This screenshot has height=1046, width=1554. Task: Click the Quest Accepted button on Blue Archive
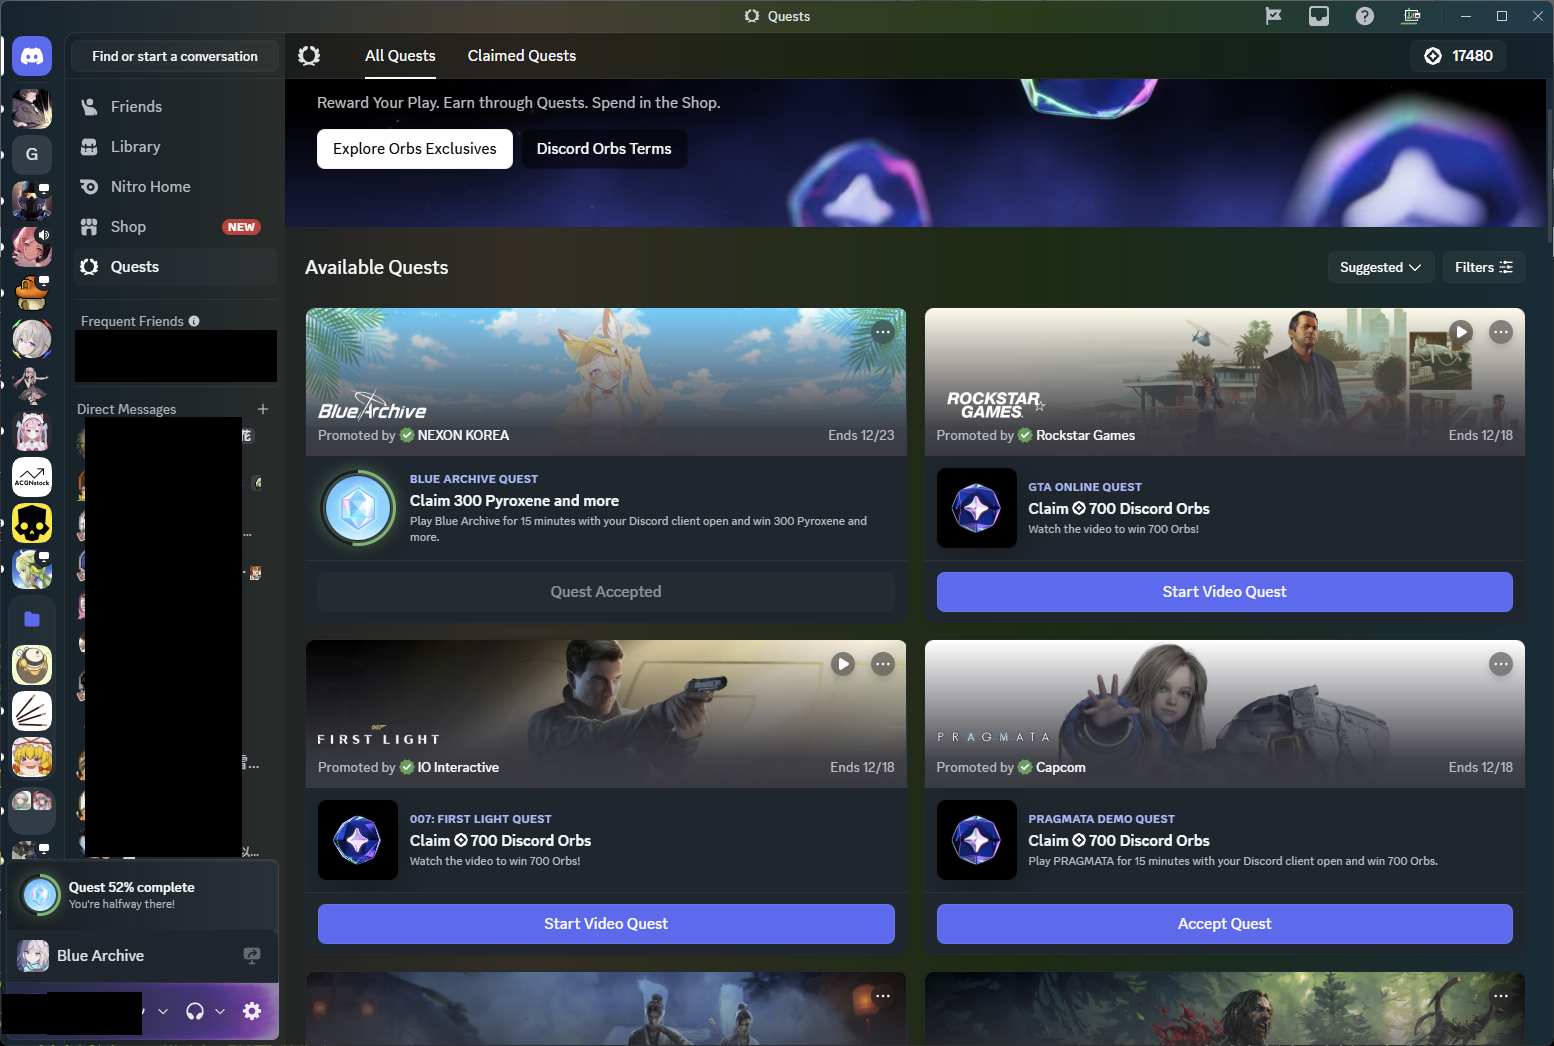tap(606, 592)
